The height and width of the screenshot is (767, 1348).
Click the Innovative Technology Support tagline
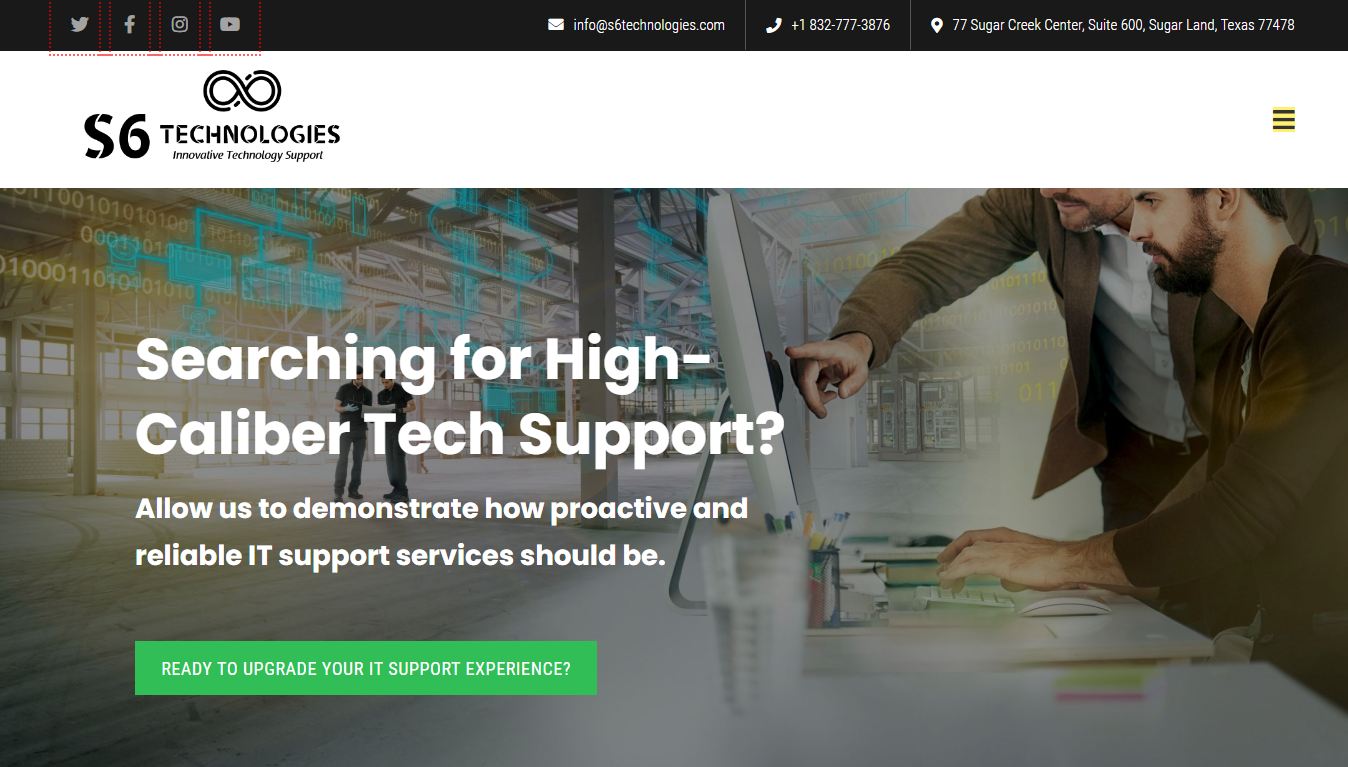(x=248, y=155)
